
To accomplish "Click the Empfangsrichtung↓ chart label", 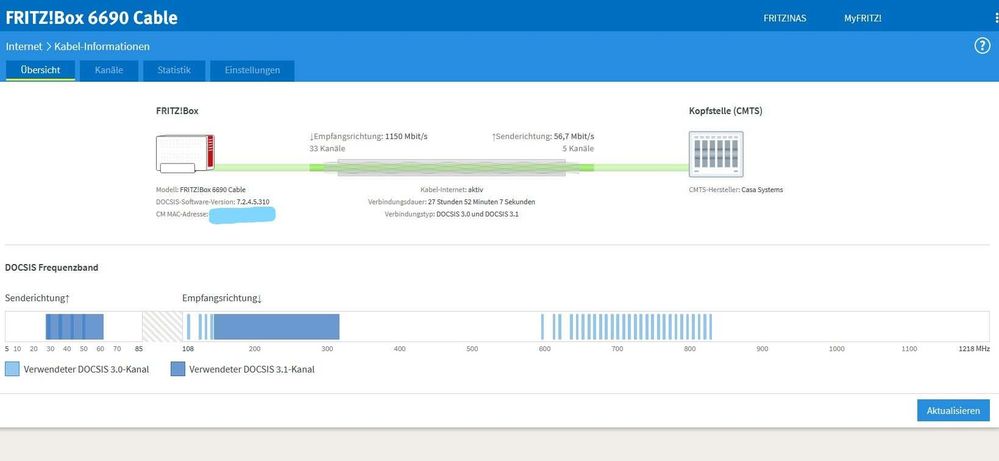I will click(222, 298).
